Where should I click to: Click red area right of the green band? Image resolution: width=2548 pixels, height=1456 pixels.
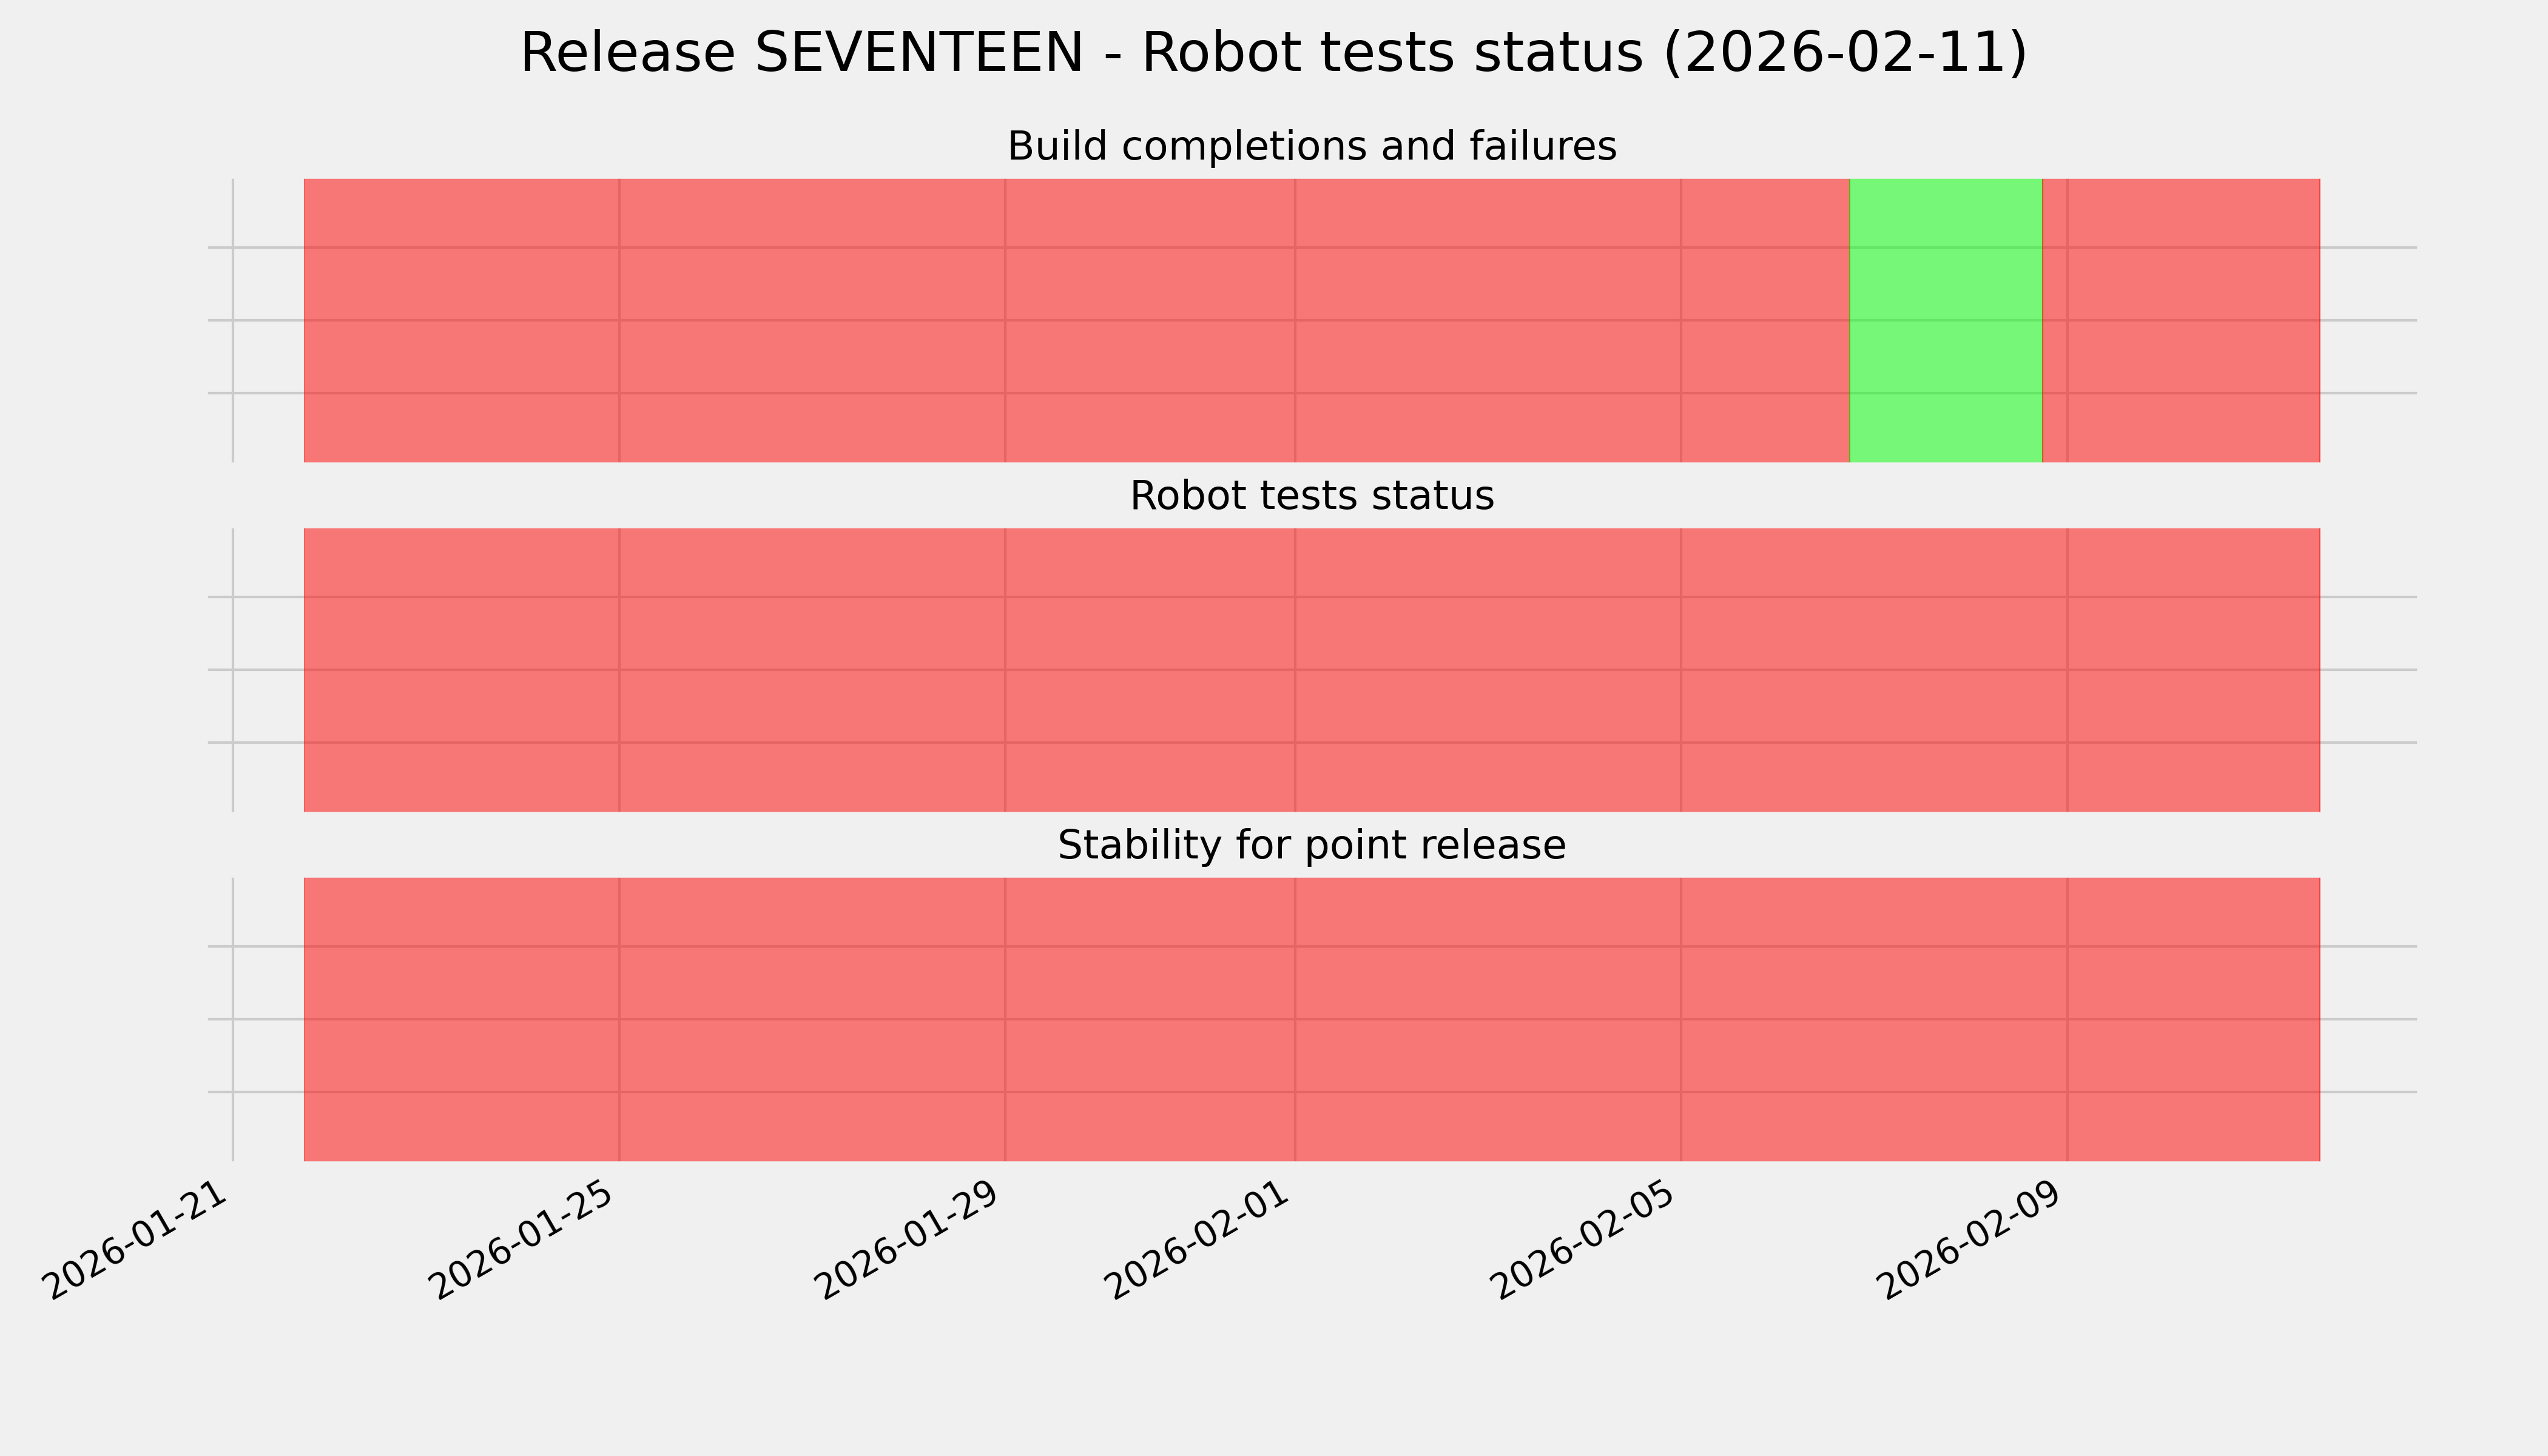coord(2180,320)
